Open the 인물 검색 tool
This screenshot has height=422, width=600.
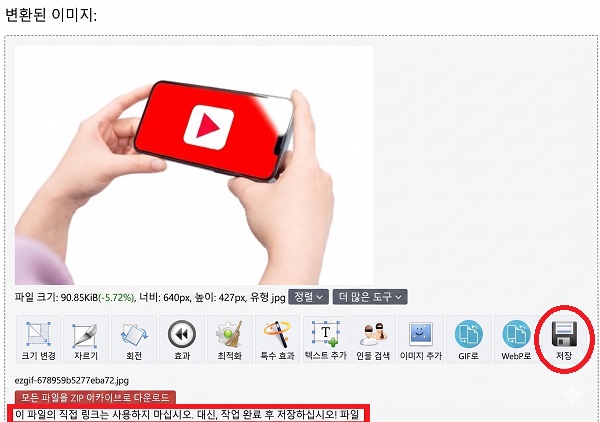(x=373, y=339)
